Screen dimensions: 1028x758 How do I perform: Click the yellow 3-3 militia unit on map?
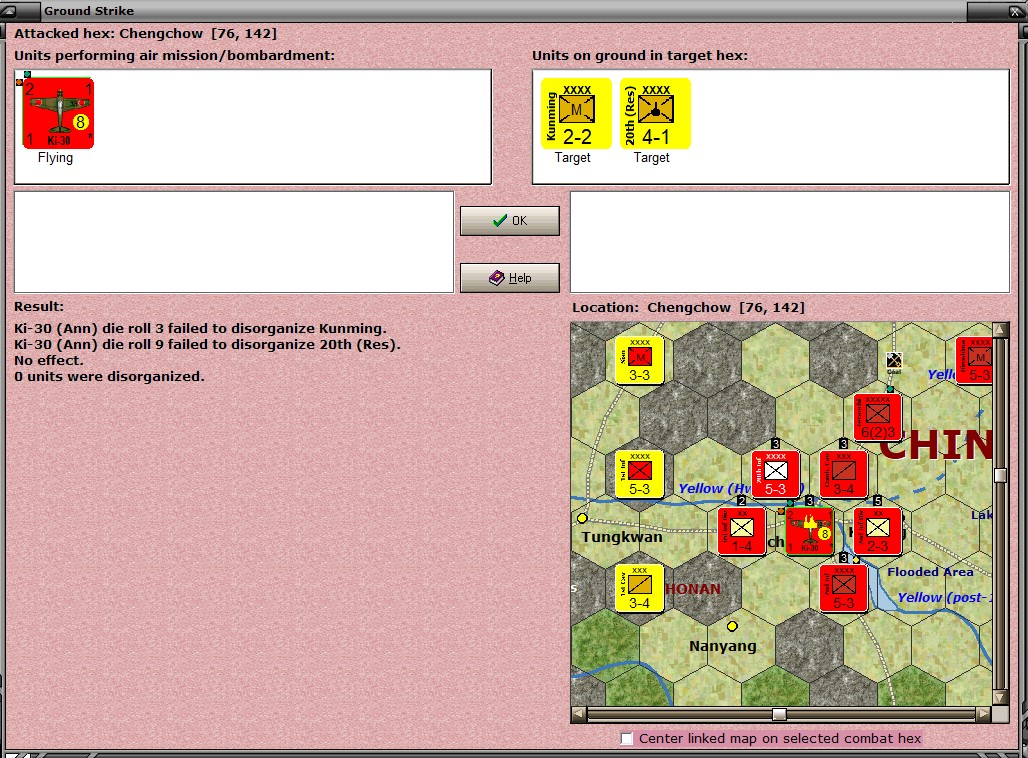(x=639, y=360)
